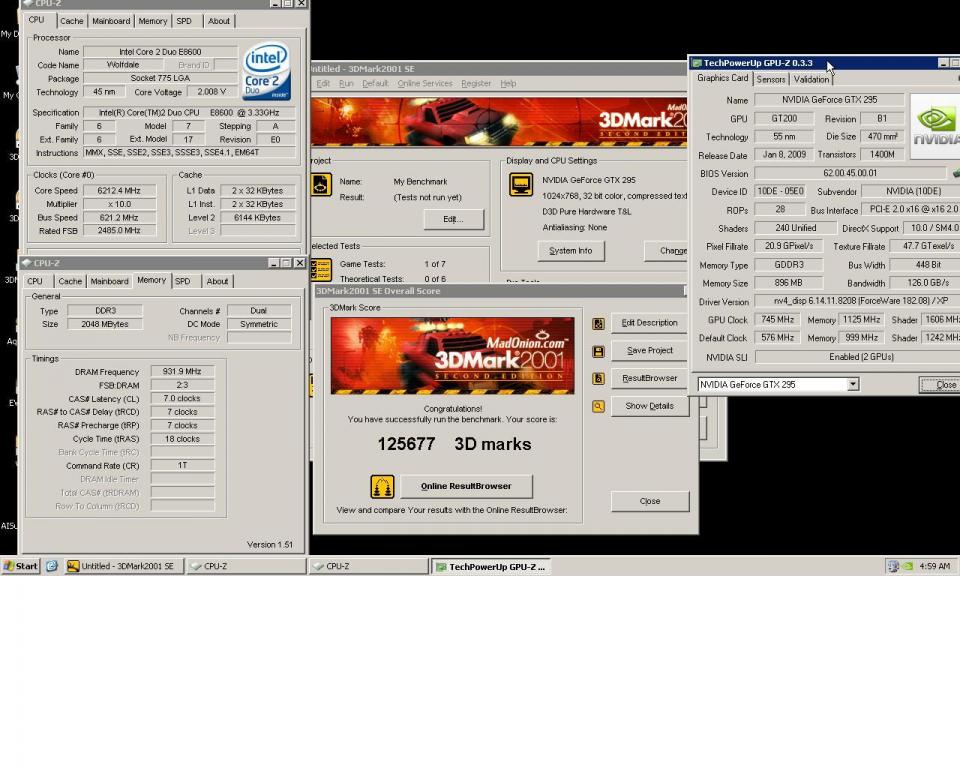960x768 pixels.
Task: Open the SPD tab in the CPU-Z processor window
Action: click(x=184, y=21)
